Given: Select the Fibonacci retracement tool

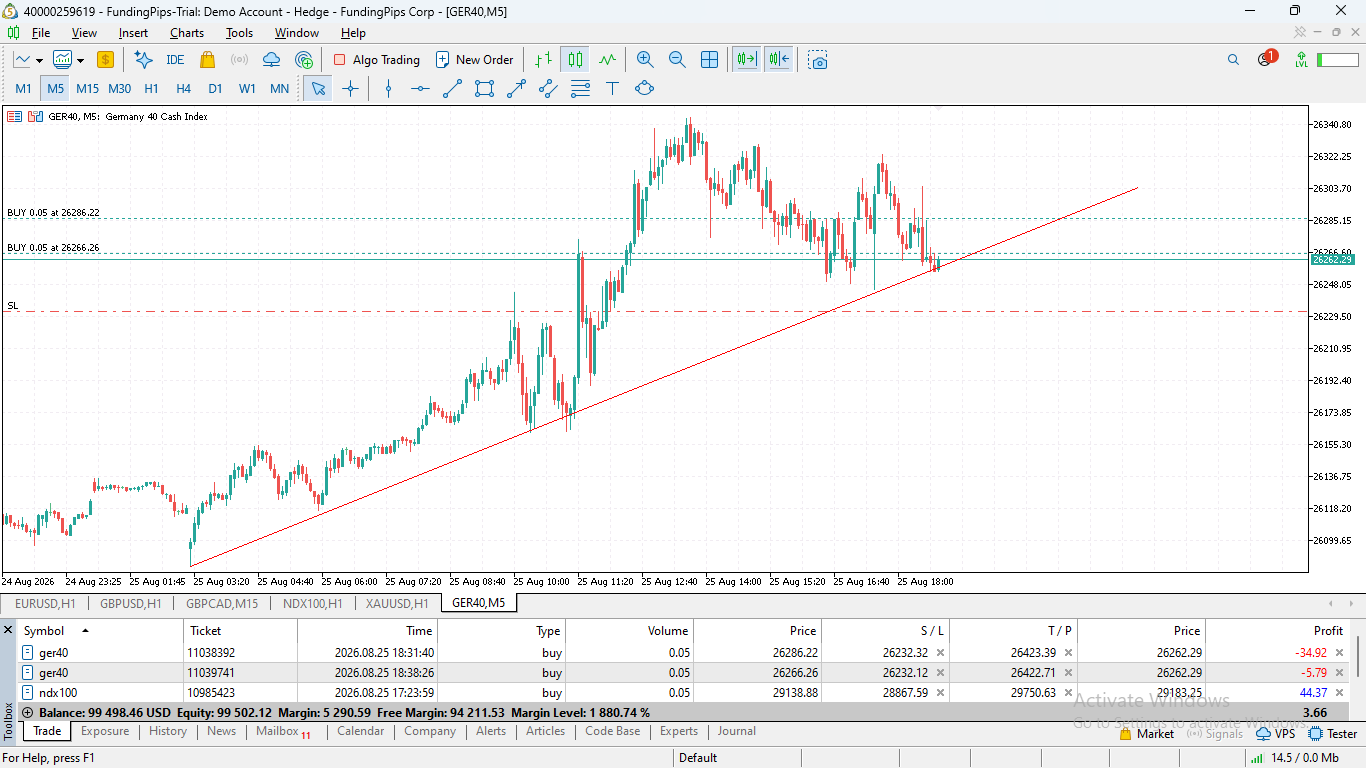Looking at the screenshot, I should coord(580,88).
